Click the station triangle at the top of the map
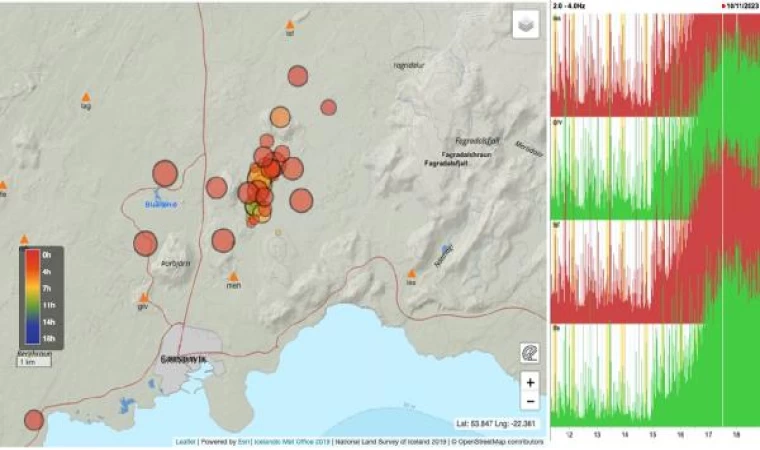 (290, 24)
